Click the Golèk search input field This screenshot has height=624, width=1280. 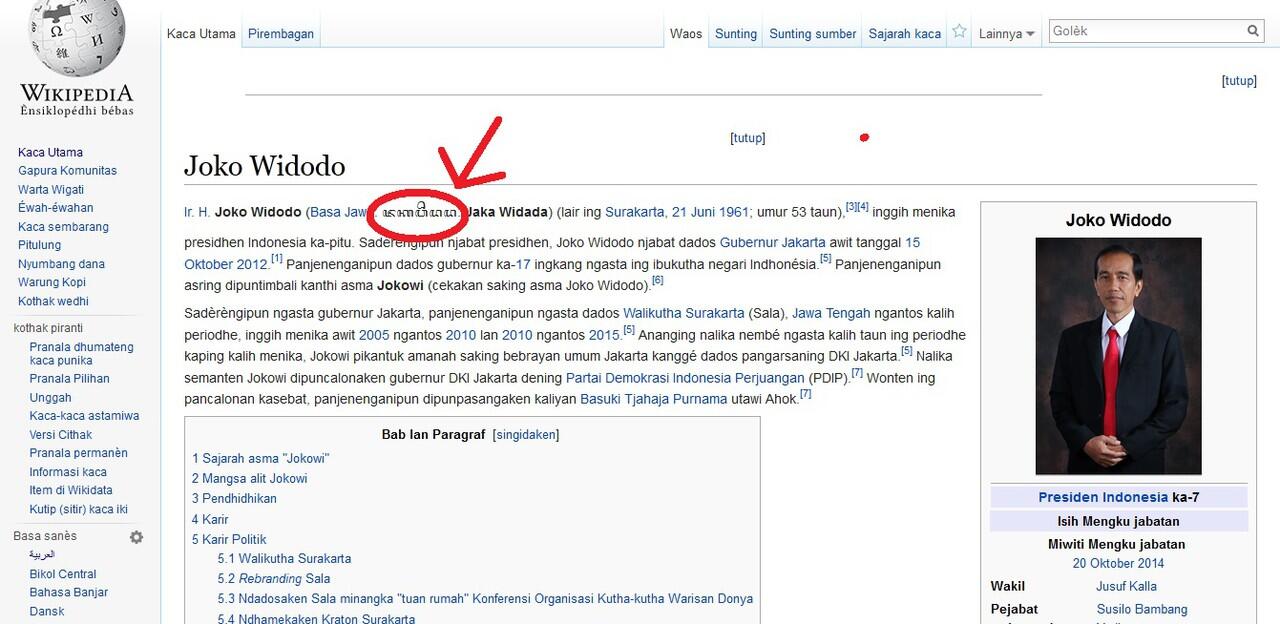coord(1145,32)
